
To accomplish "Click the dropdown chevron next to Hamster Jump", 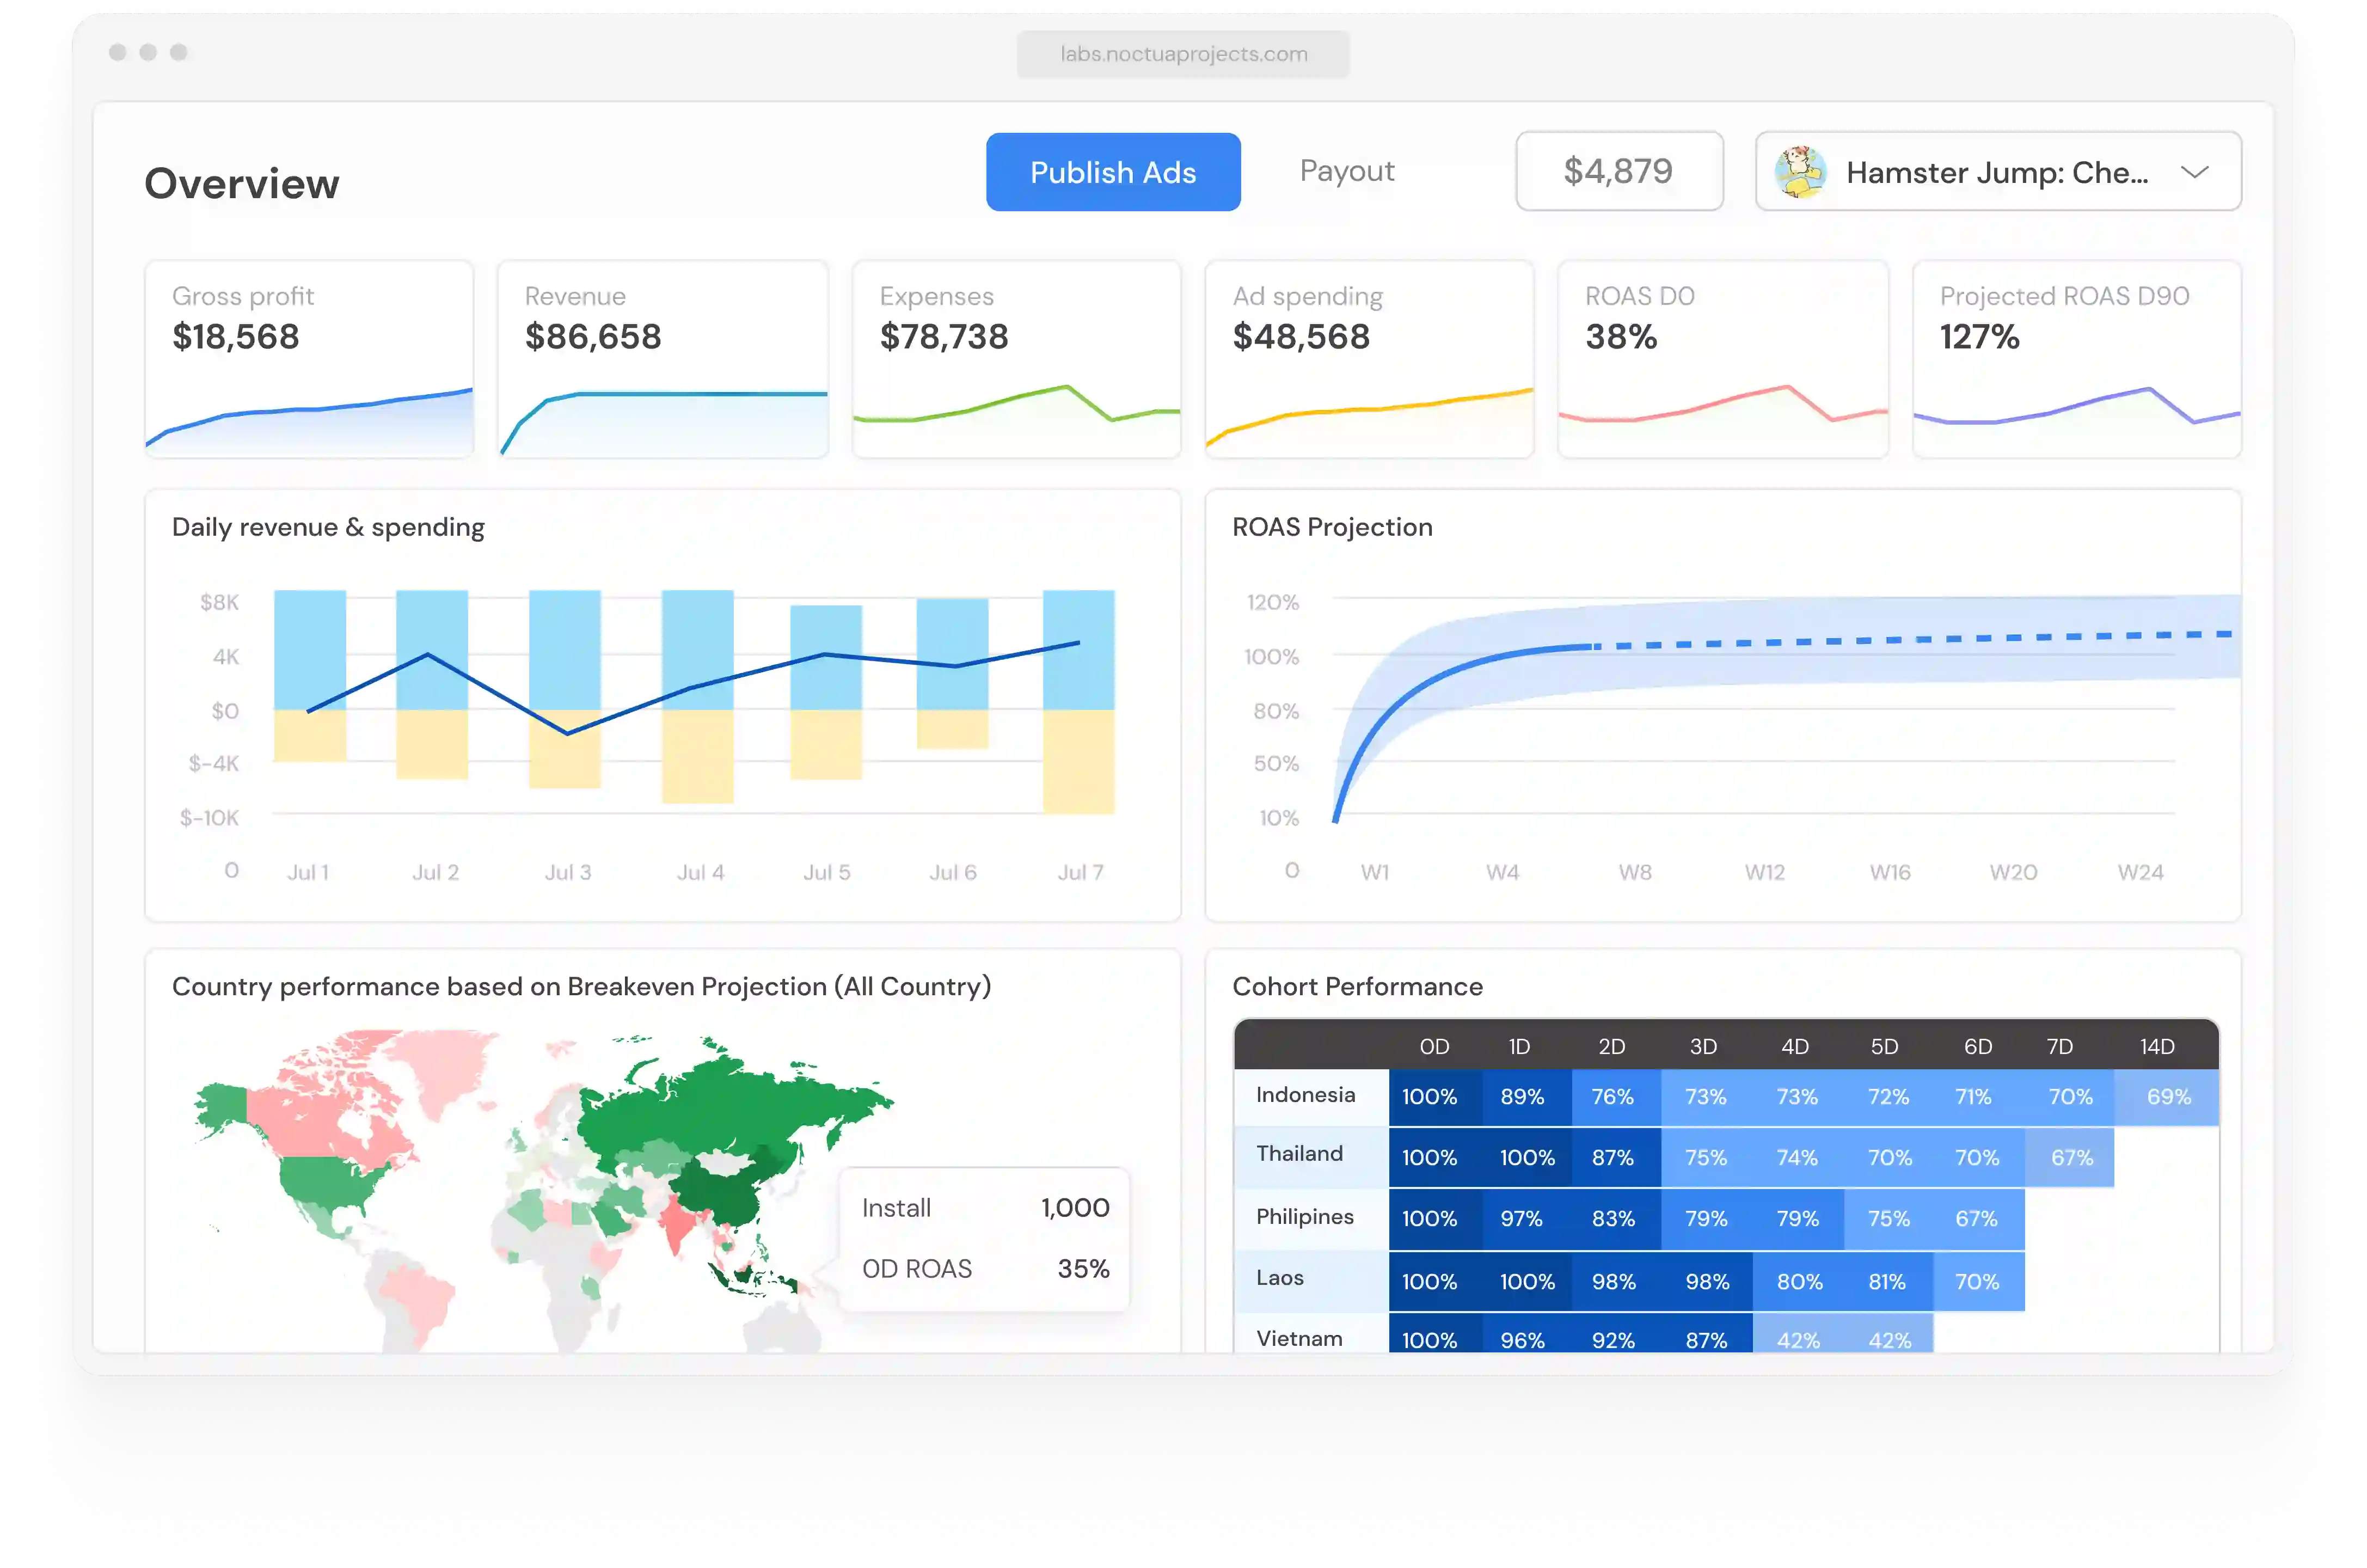I will click(2194, 172).
